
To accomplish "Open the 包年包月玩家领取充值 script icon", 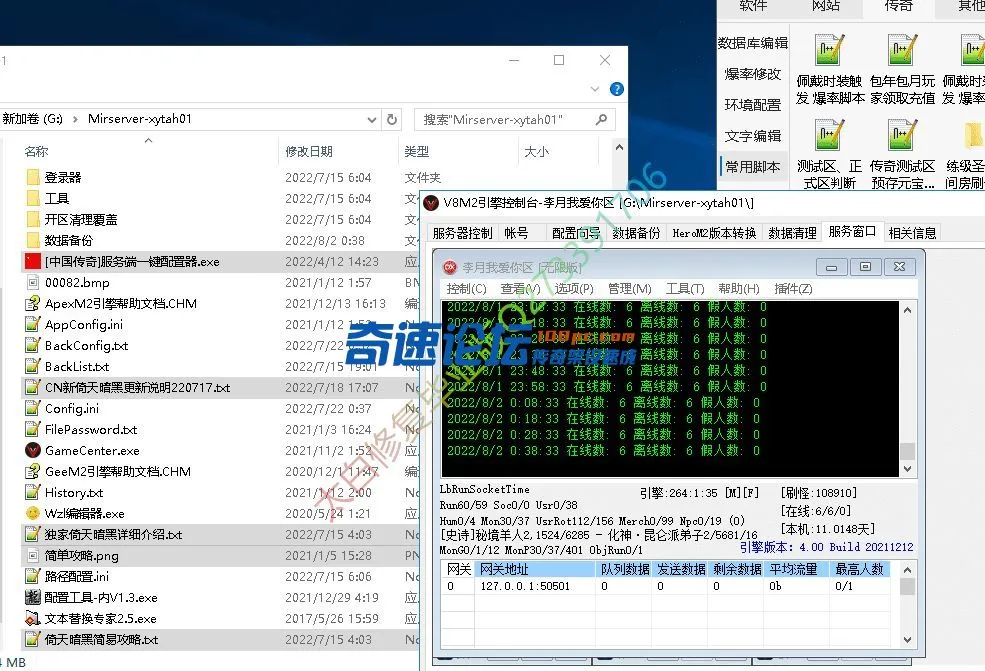I will coord(902,50).
